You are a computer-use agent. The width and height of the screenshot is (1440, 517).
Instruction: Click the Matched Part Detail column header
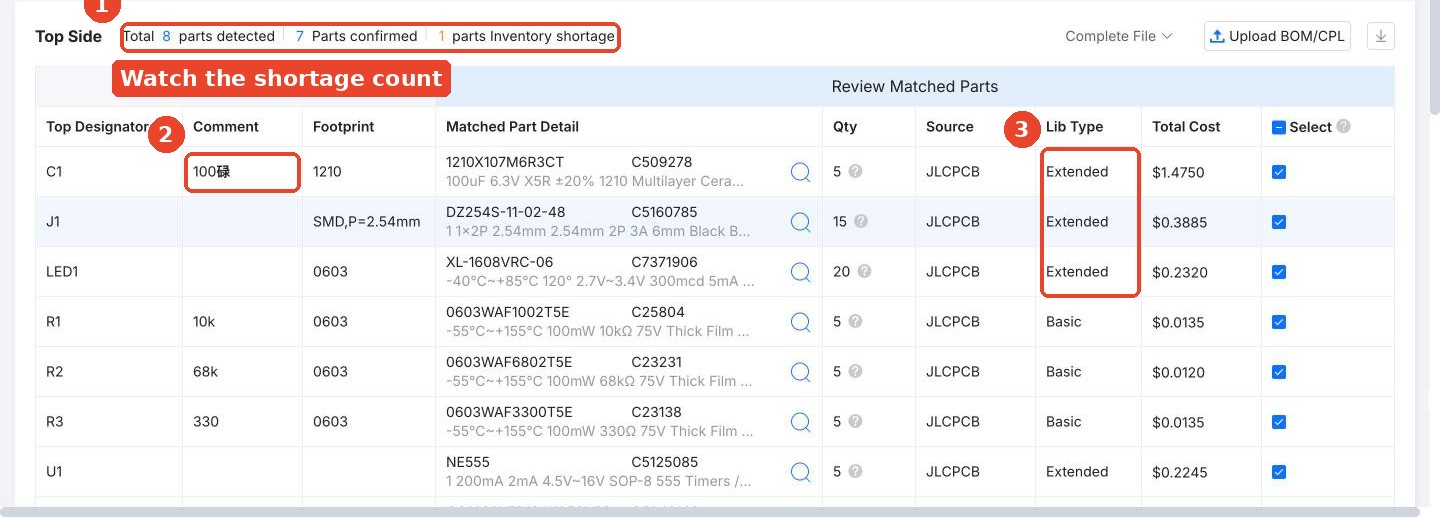point(512,127)
